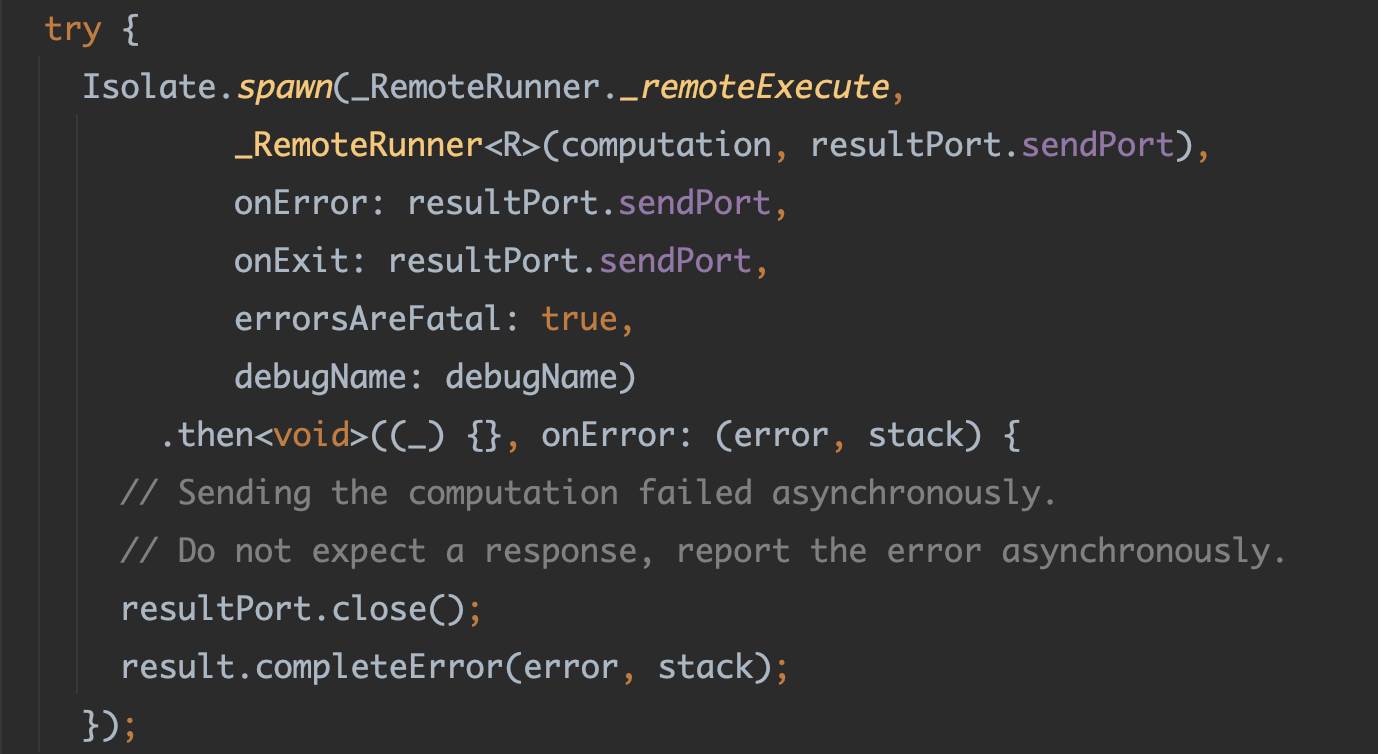Click the true literal value
1378x754 pixels.
click(x=579, y=319)
